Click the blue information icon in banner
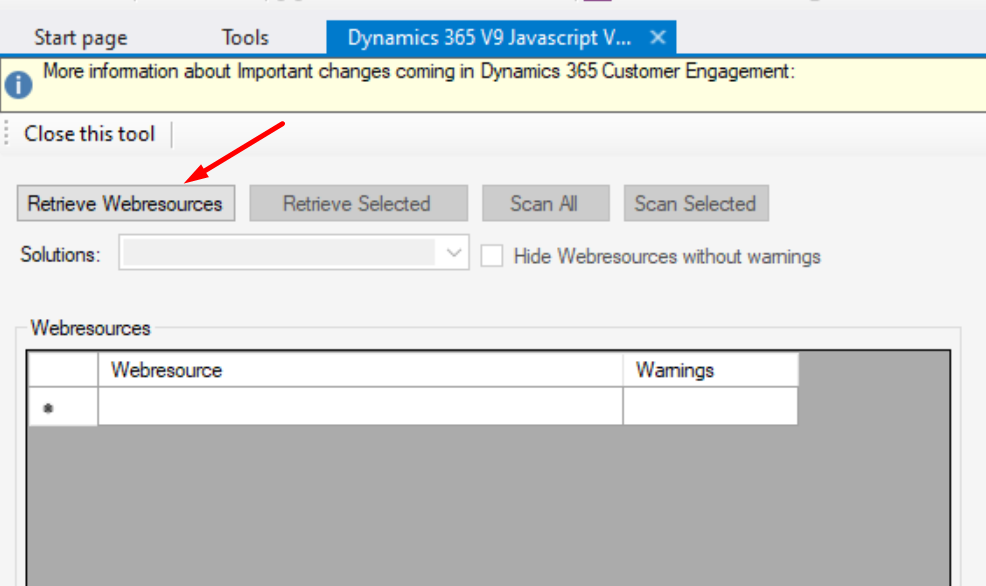The image size is (986, 586). tap(18, 85)
